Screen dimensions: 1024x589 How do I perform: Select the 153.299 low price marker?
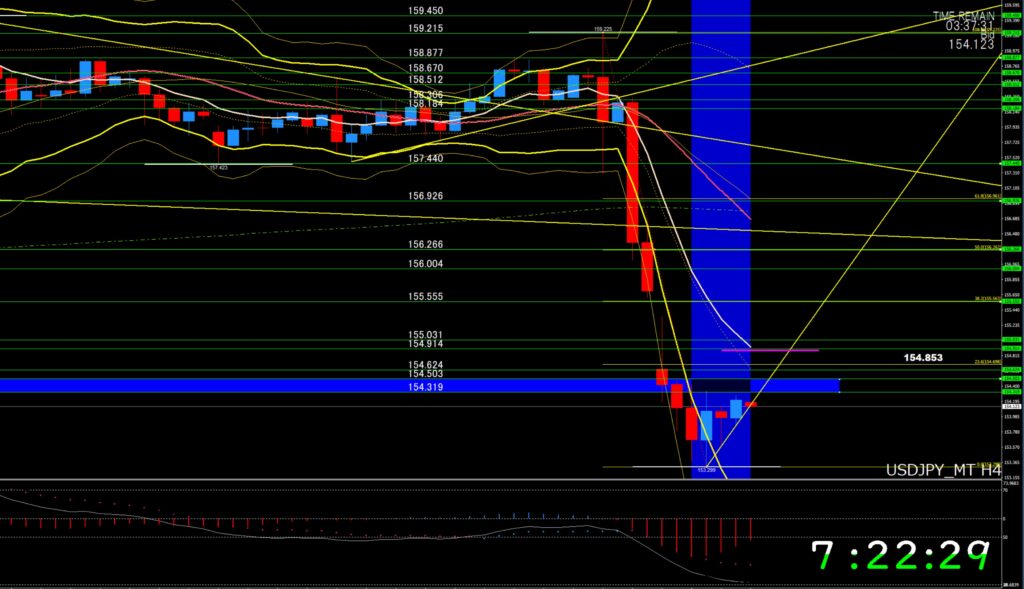[706, 469]
